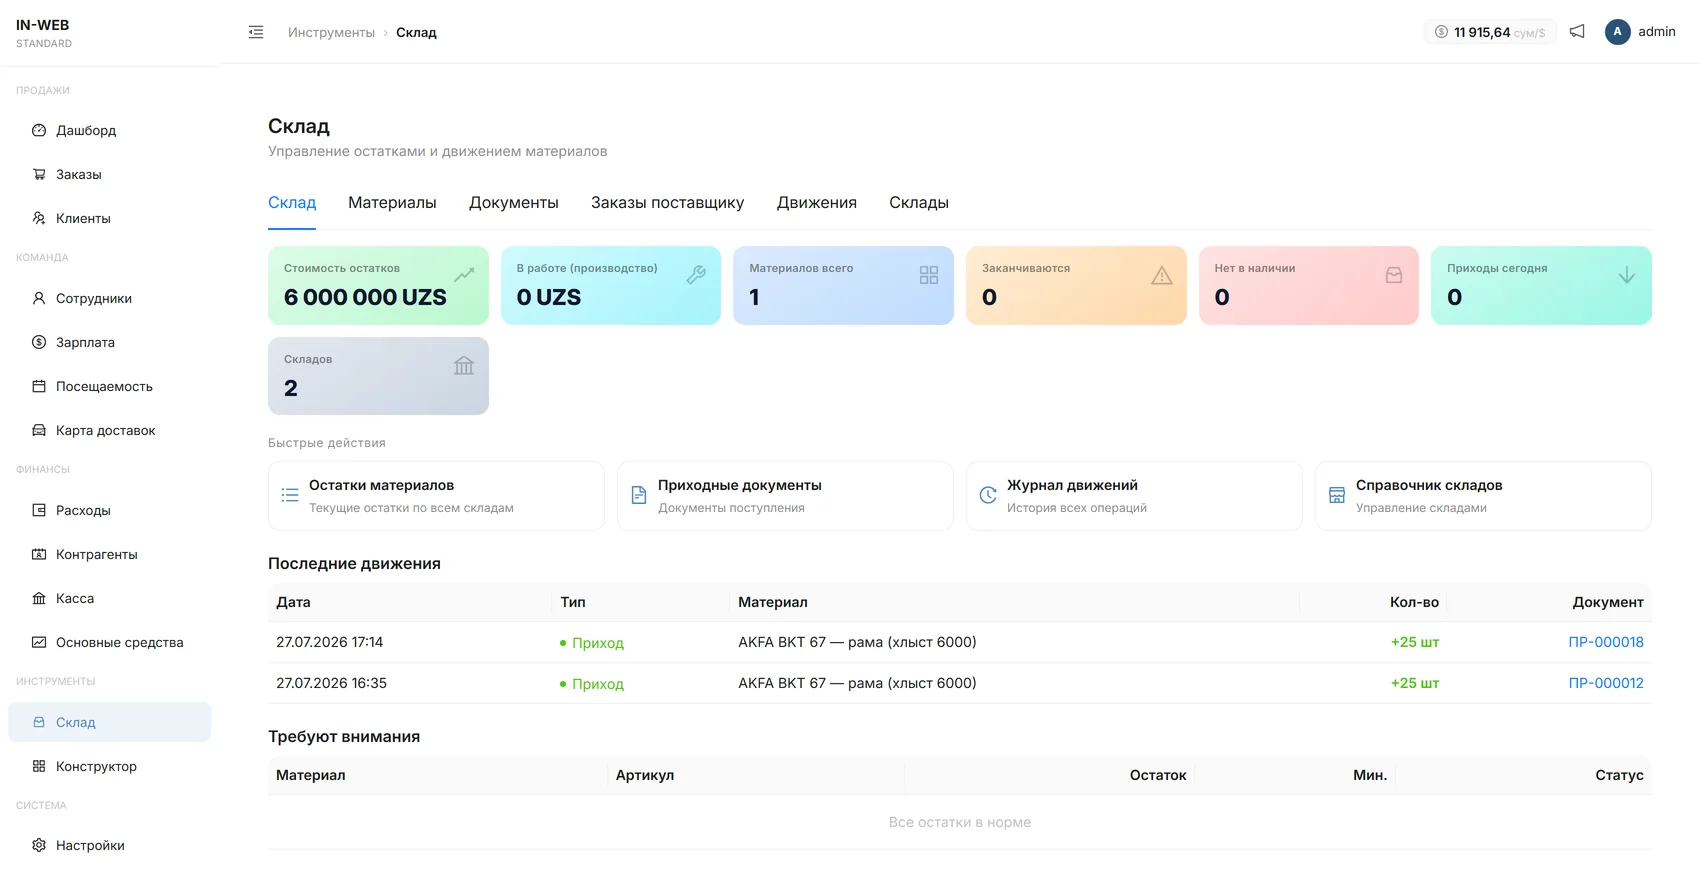Open document ПР-000018
Viewport: 1700px width, 875px height.
[1606, 642]
